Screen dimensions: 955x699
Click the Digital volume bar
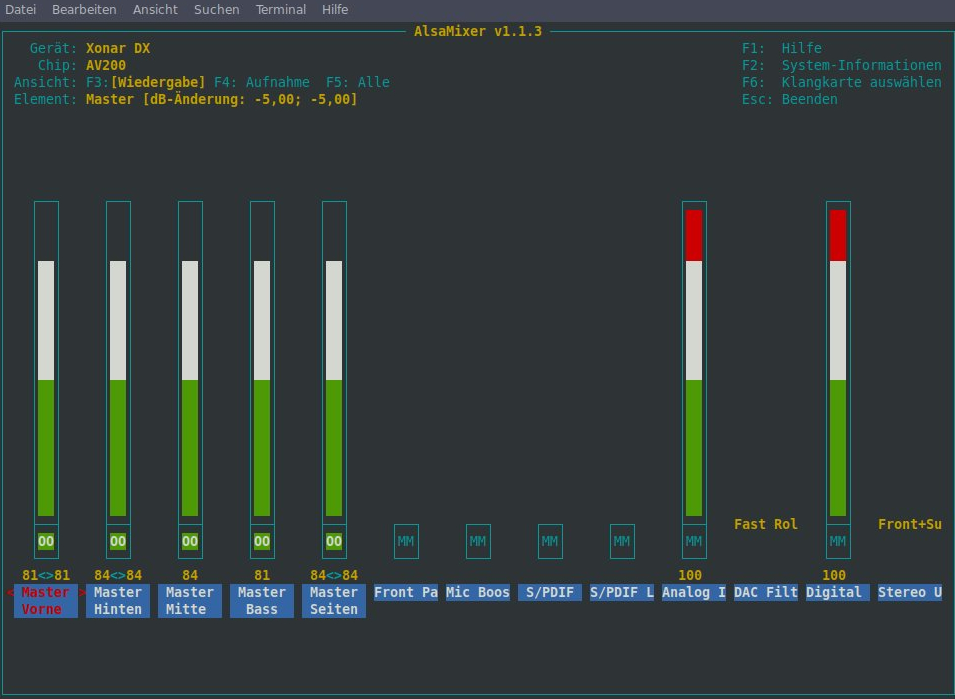pyautogui.click(x=838, y=363)
